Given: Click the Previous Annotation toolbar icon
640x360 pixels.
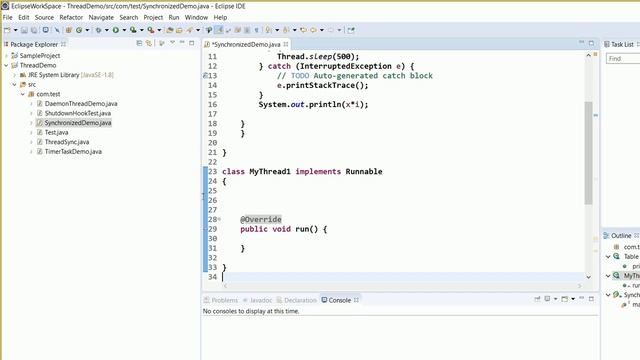Looking at the screenshot, I should (286, 30).
